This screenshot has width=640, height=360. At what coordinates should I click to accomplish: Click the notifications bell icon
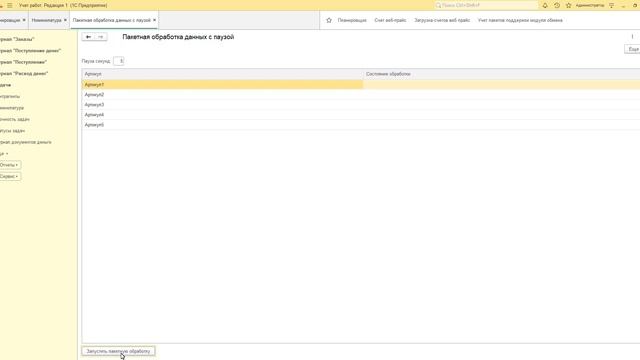(545, 5)
